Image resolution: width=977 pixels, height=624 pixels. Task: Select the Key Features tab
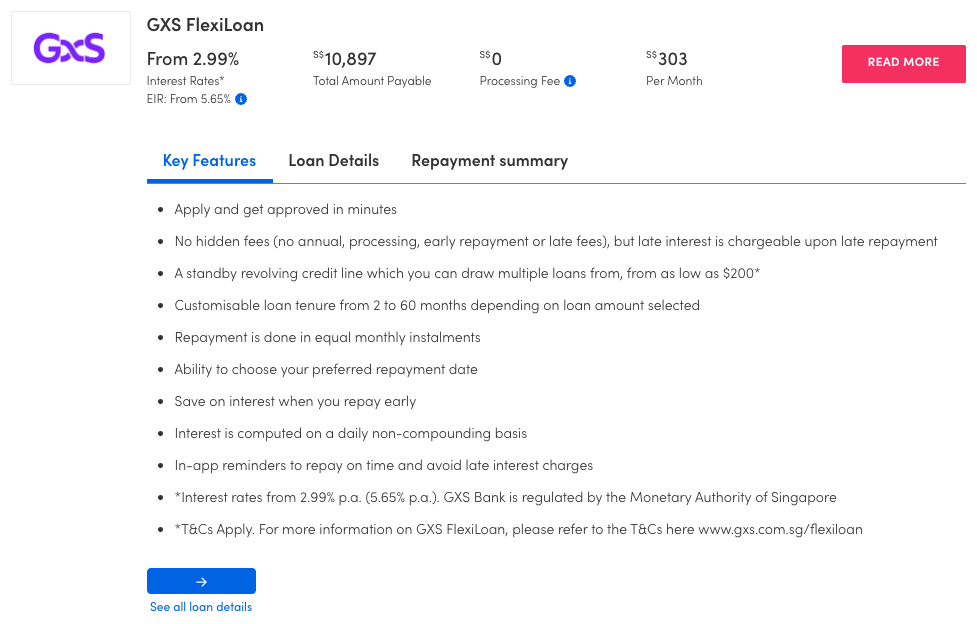(209, 161)
